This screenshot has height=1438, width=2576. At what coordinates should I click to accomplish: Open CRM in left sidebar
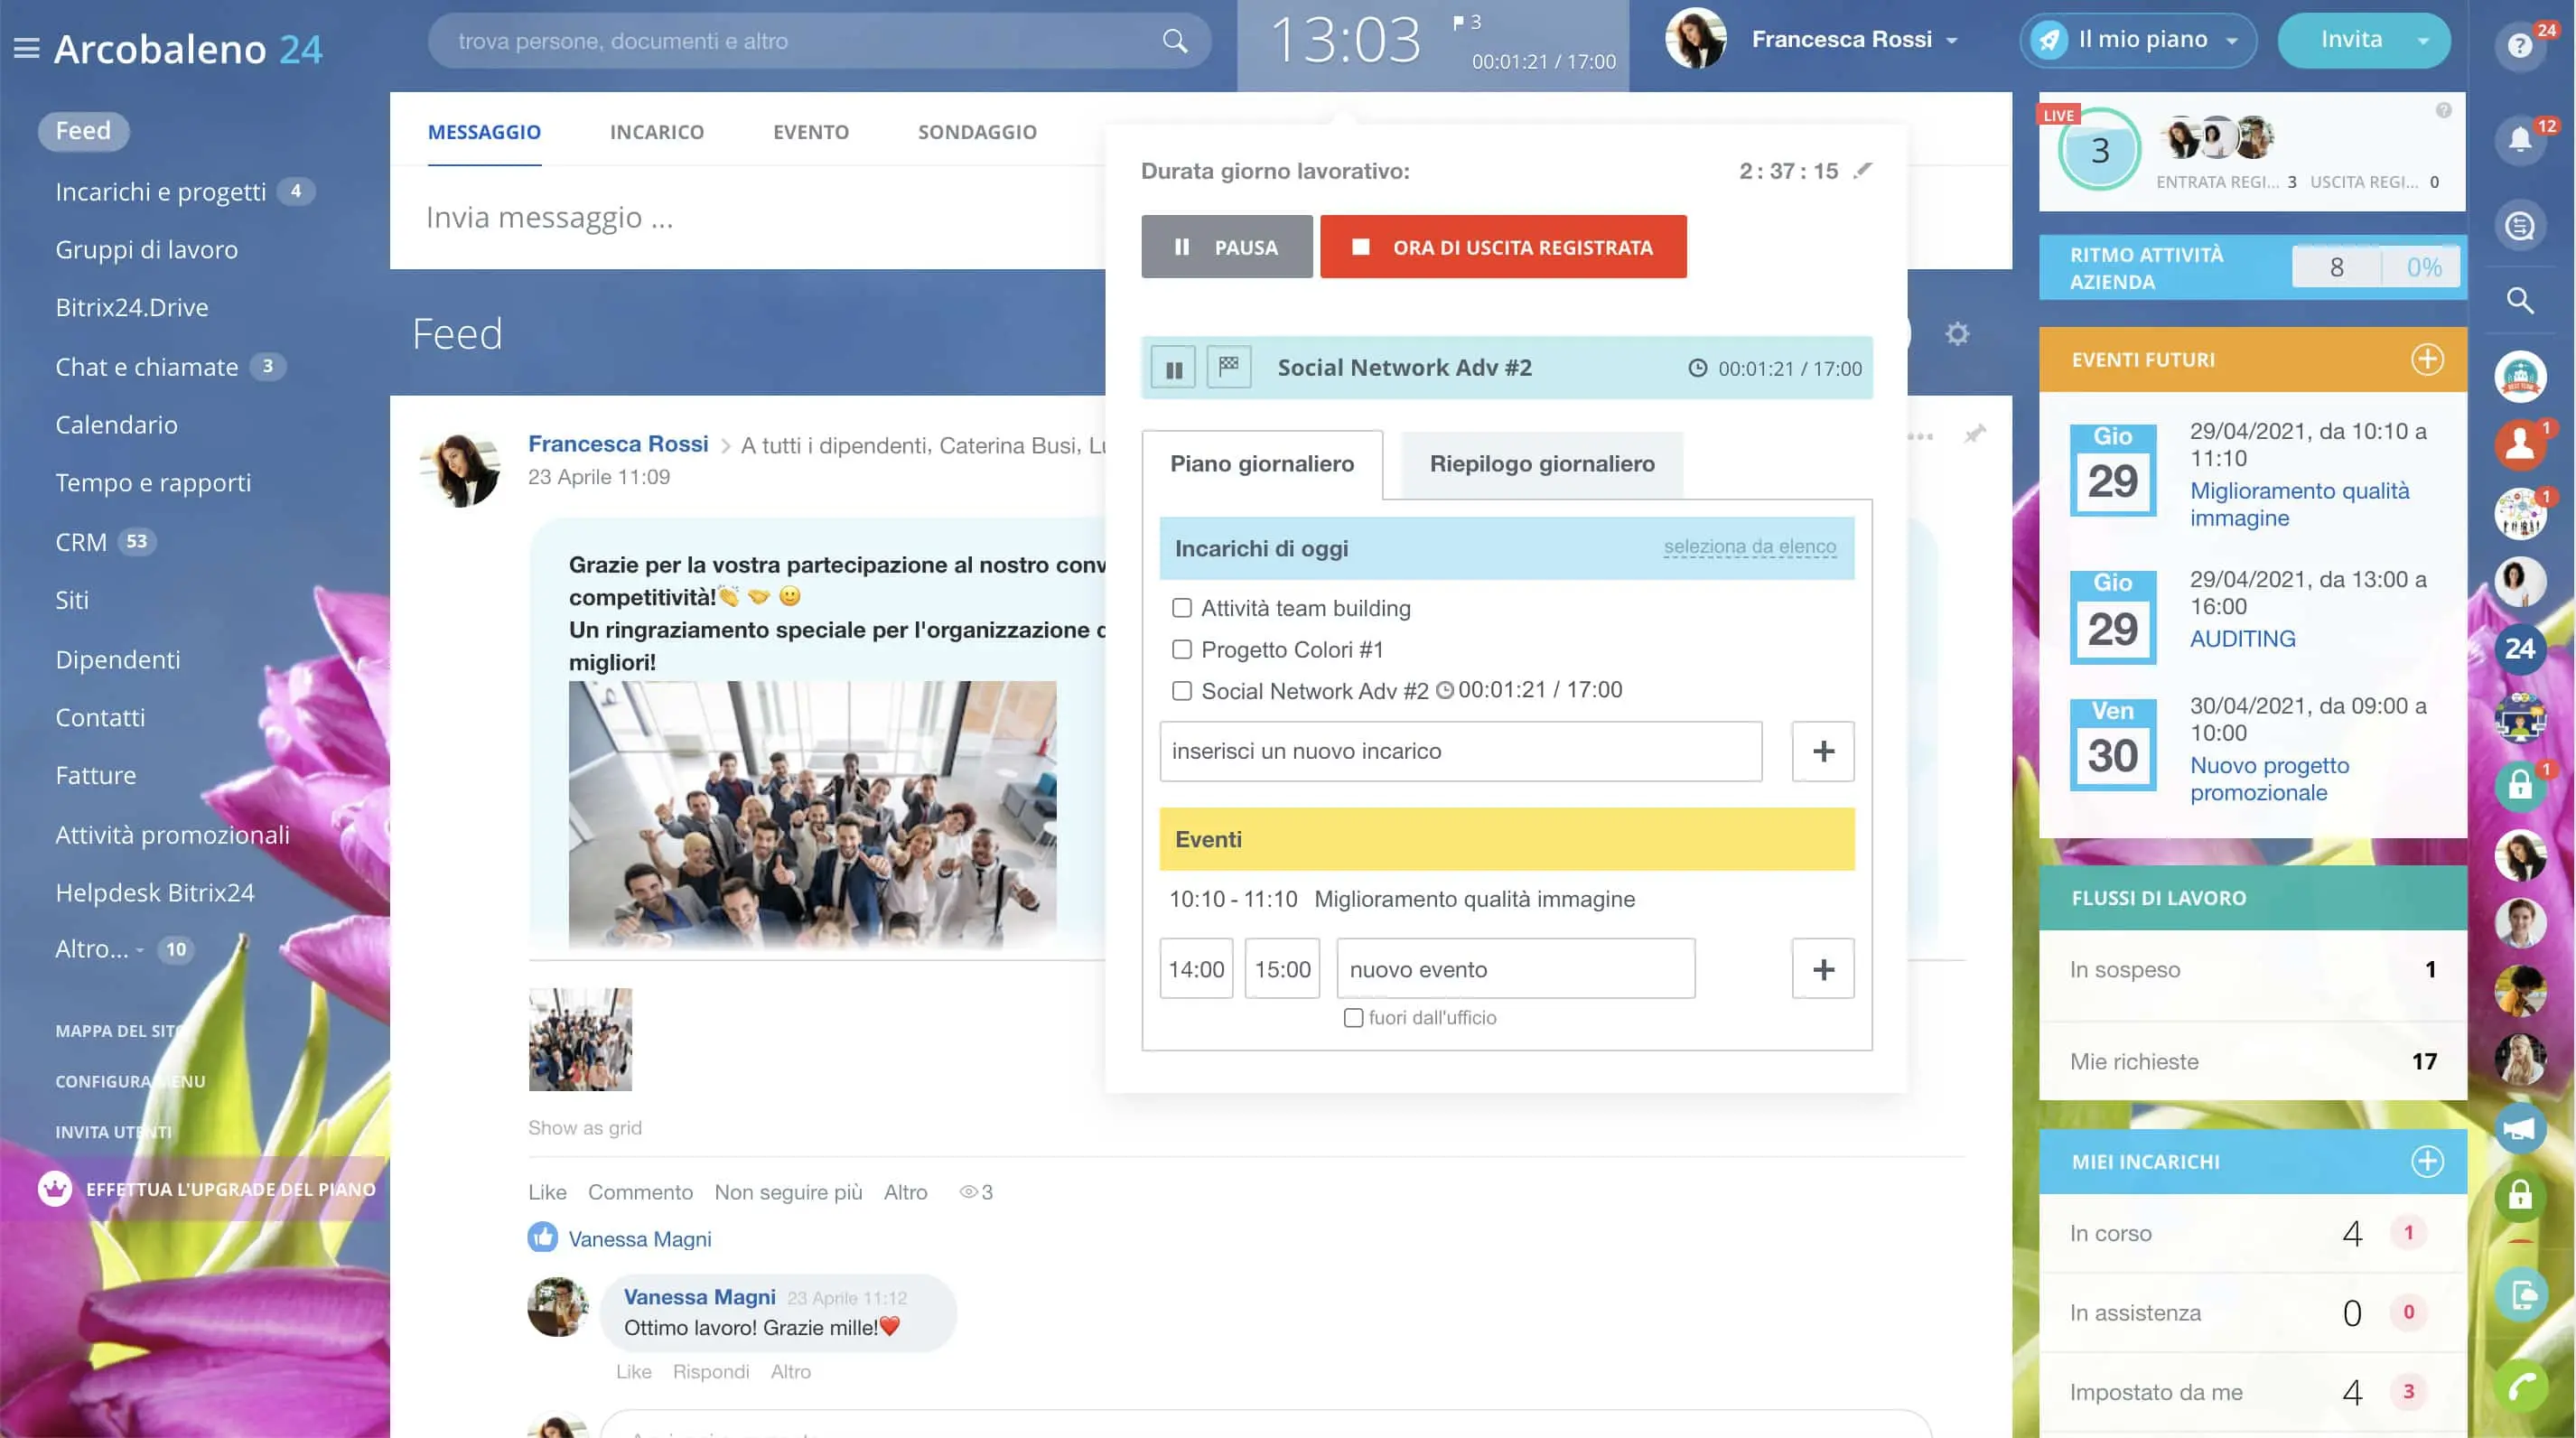click(81, 542)
